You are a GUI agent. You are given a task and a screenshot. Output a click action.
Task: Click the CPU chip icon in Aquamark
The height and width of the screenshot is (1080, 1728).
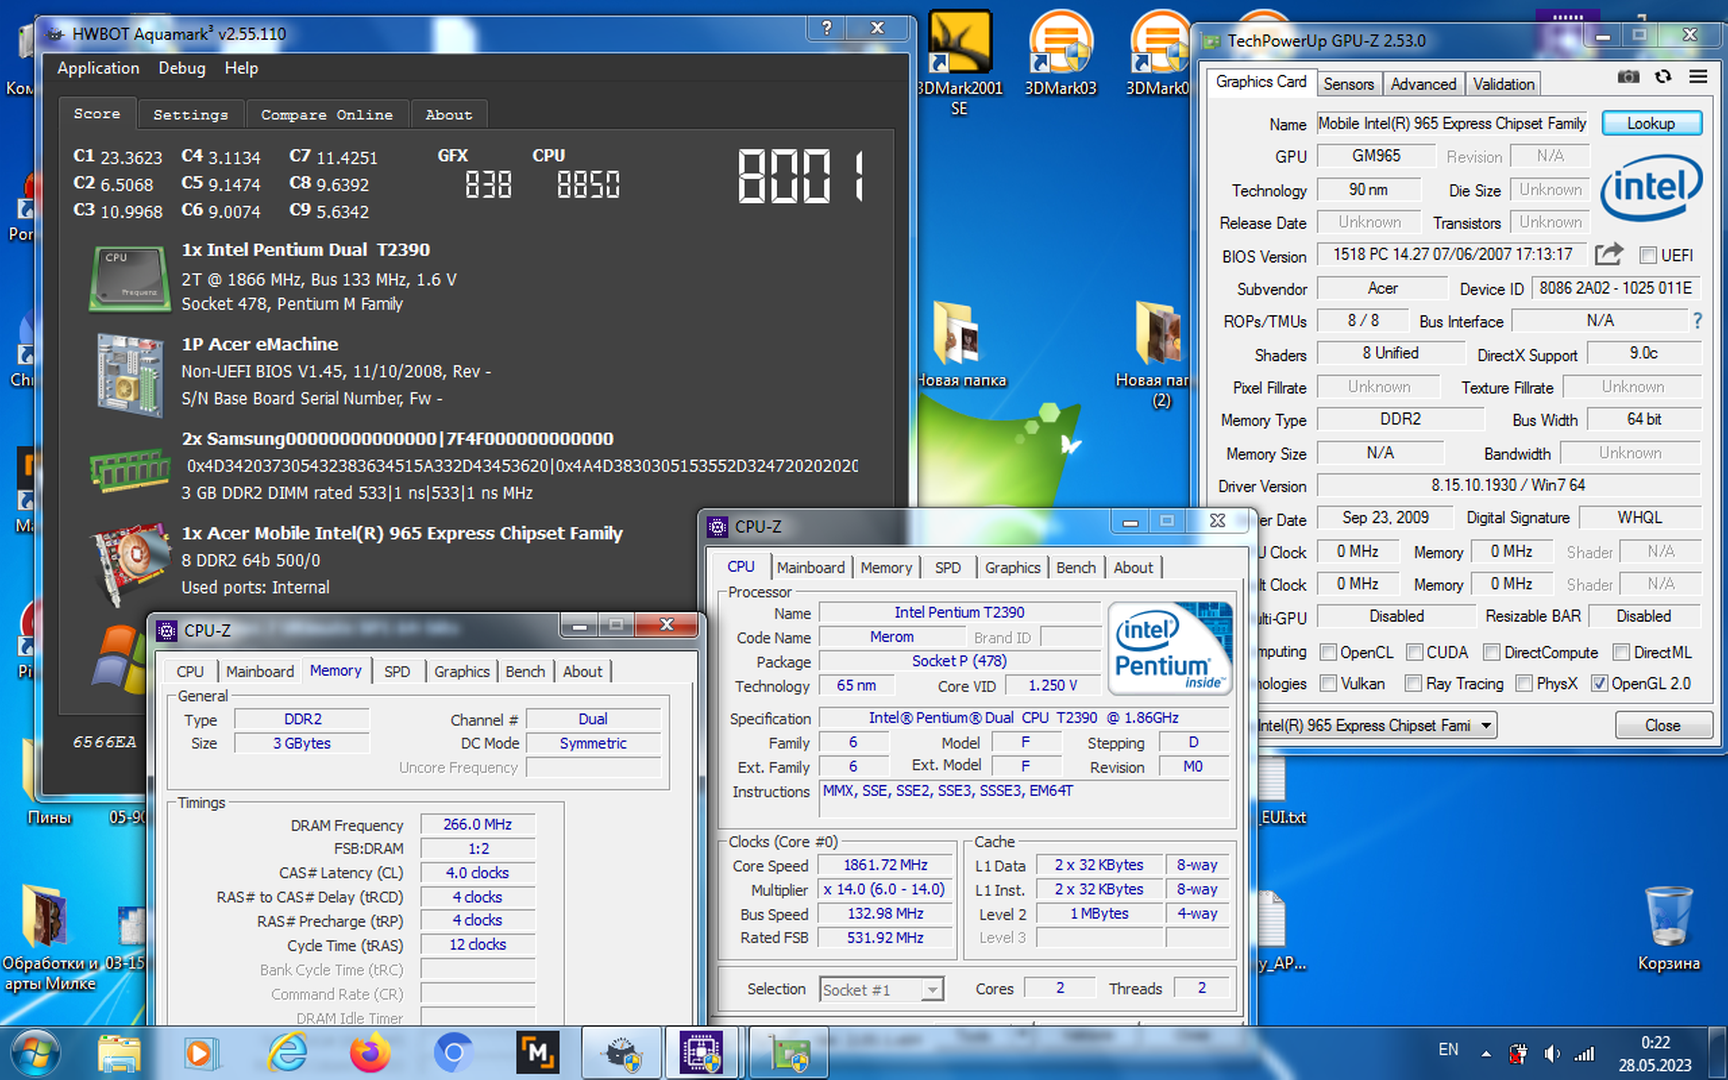130,278
